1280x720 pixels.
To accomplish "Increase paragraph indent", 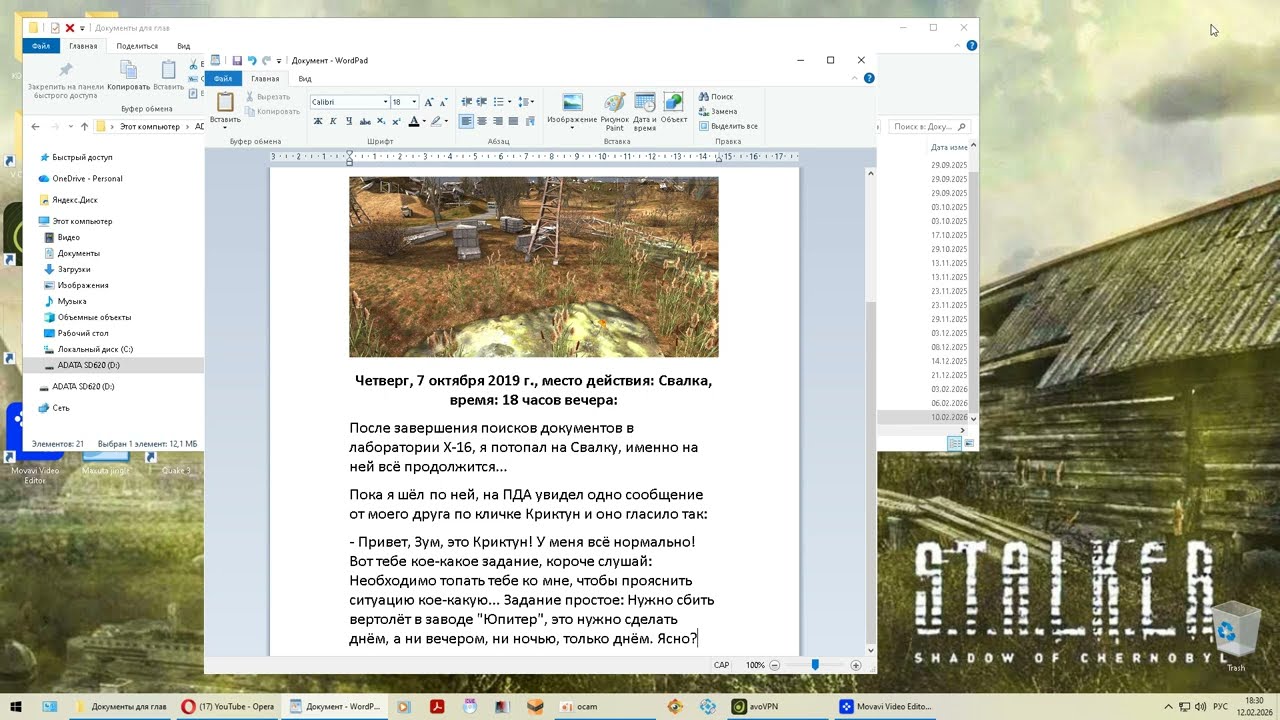I will click(482, 102).
